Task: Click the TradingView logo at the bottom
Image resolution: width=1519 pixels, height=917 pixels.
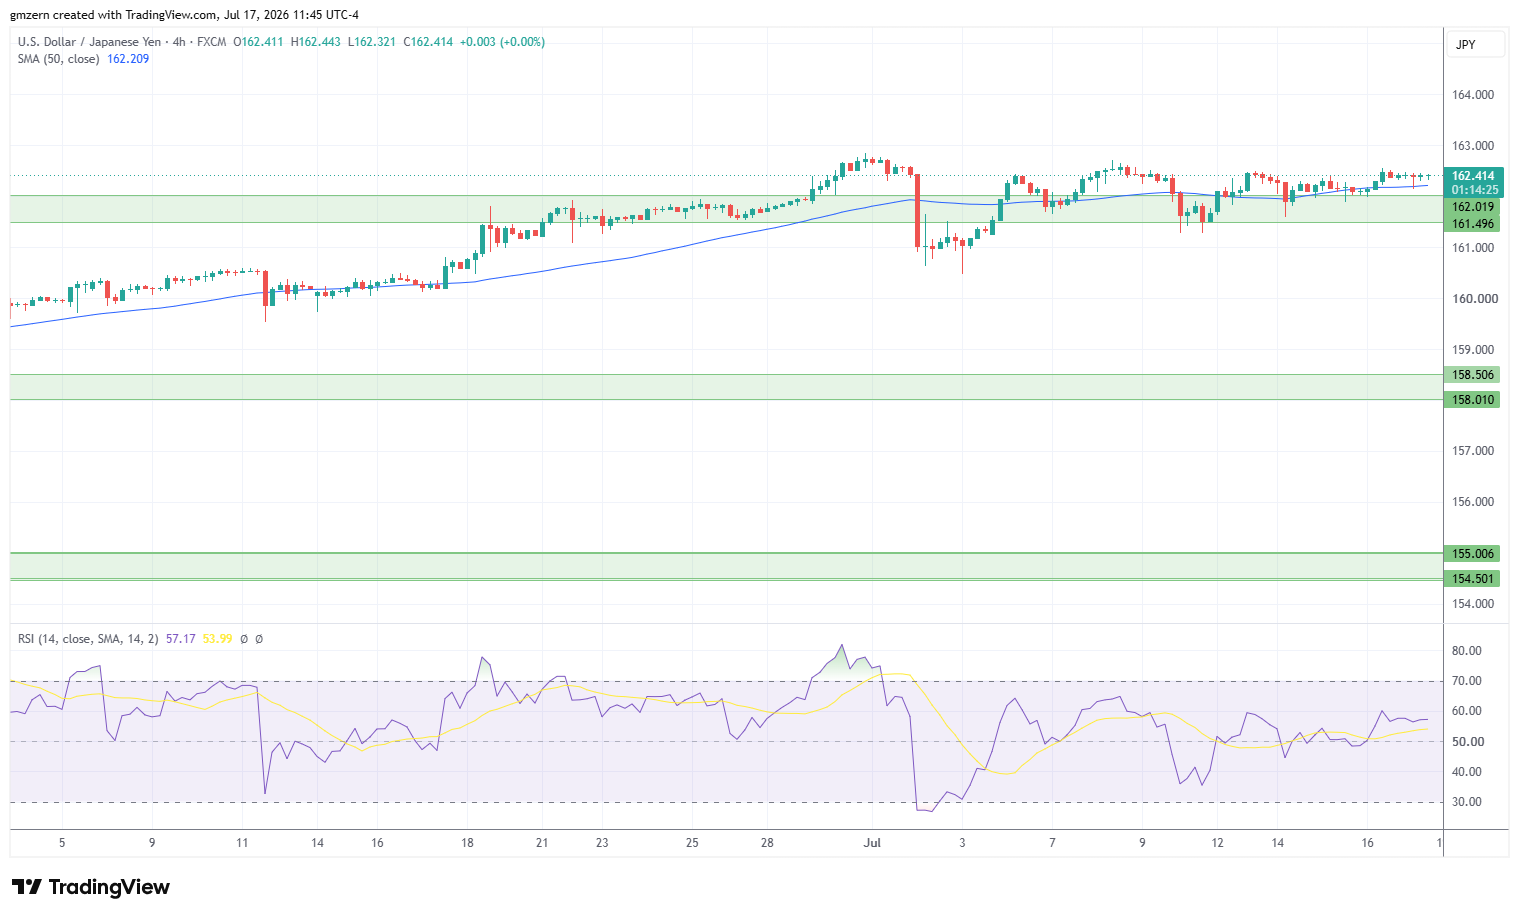Action: pos(91,887)
